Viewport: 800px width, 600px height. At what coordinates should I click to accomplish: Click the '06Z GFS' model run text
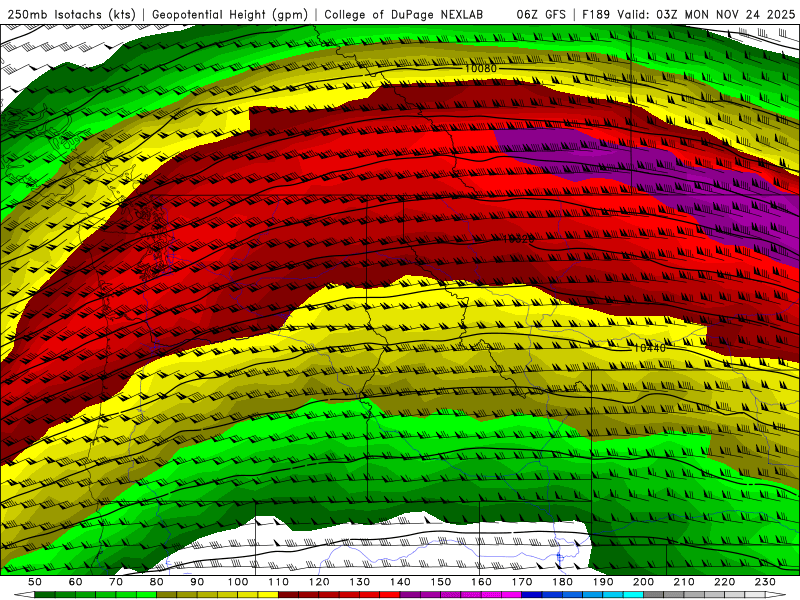click(x=541, y=14)
